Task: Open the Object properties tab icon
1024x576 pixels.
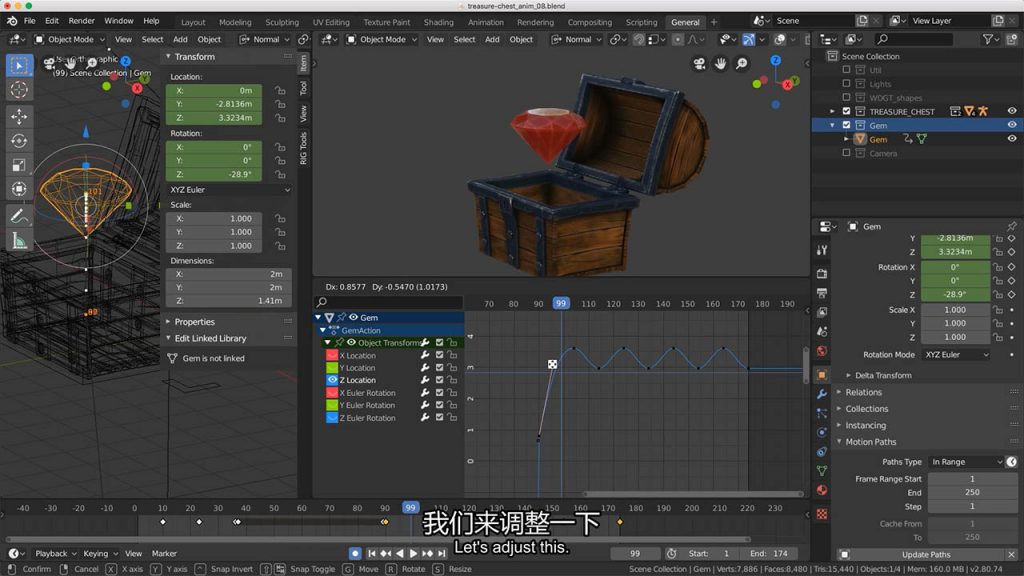Action: [x=822, y=375]
